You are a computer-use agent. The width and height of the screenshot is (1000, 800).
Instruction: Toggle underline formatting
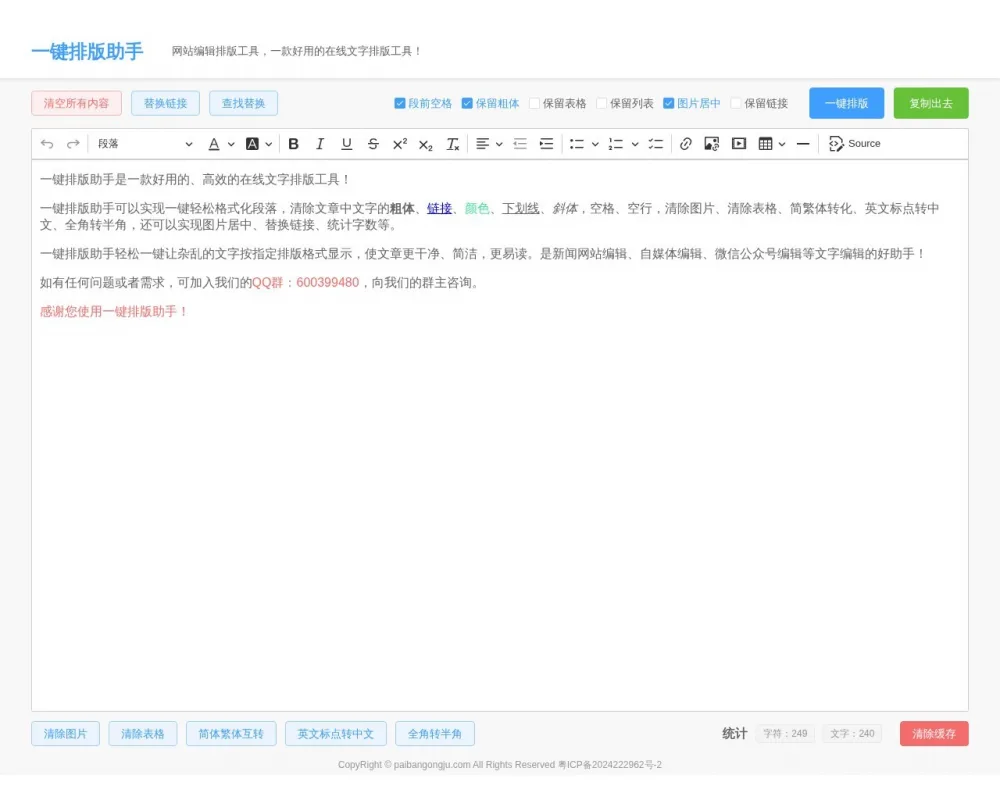[346, 144]
